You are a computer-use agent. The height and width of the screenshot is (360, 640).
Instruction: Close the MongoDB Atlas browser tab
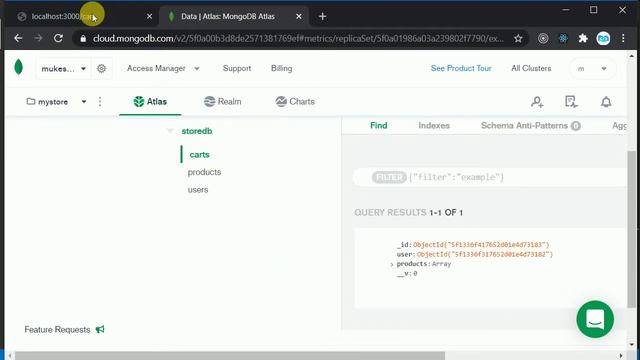pos(299,16)
